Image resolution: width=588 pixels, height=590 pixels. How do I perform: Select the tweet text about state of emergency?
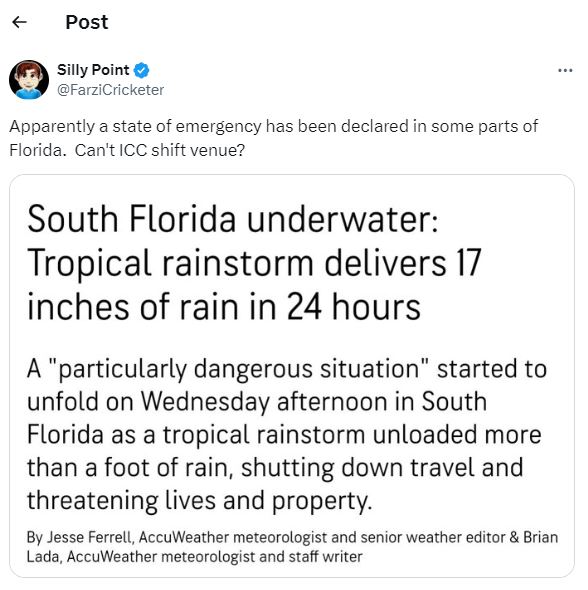point(273,138)
